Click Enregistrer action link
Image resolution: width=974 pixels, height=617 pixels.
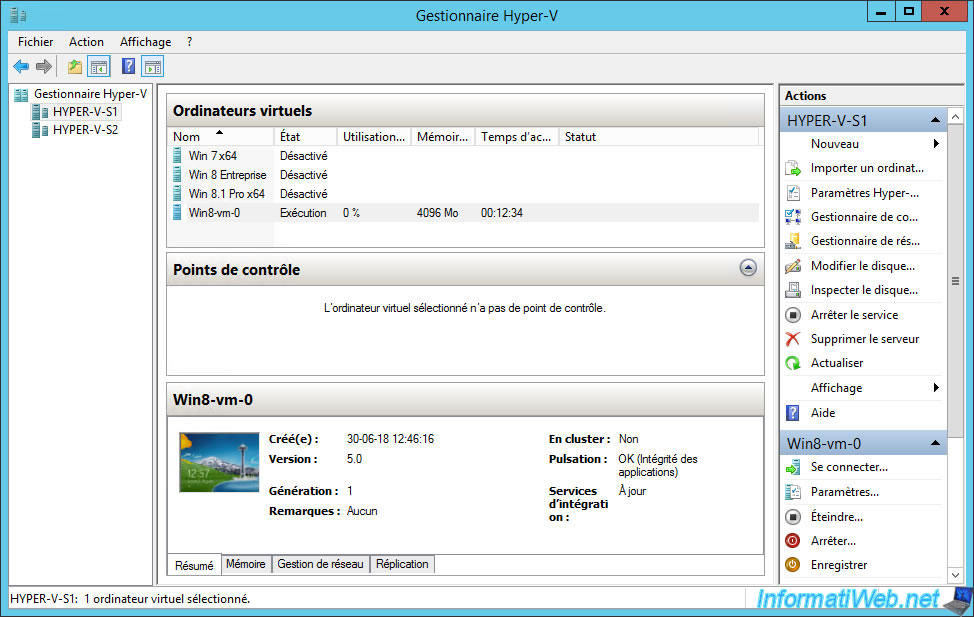pyautogui.click(x=839, y=565)
